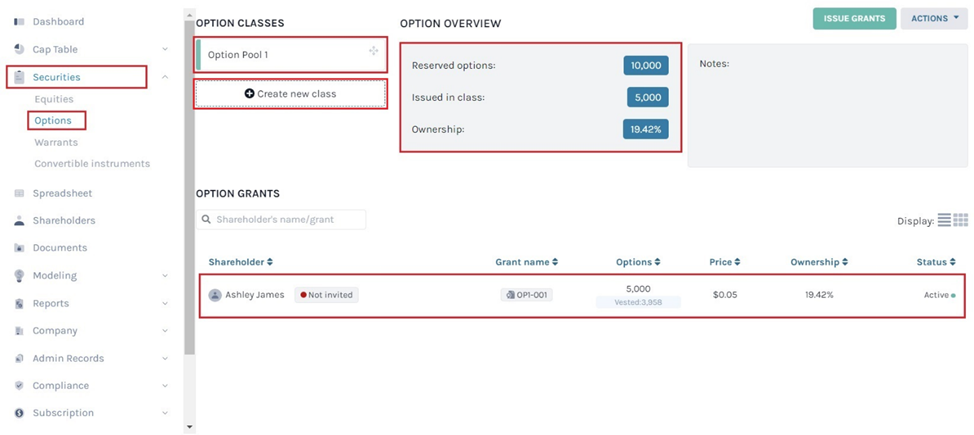
Task: Click the Vested:3,958 label
Action: click(639, 303)
